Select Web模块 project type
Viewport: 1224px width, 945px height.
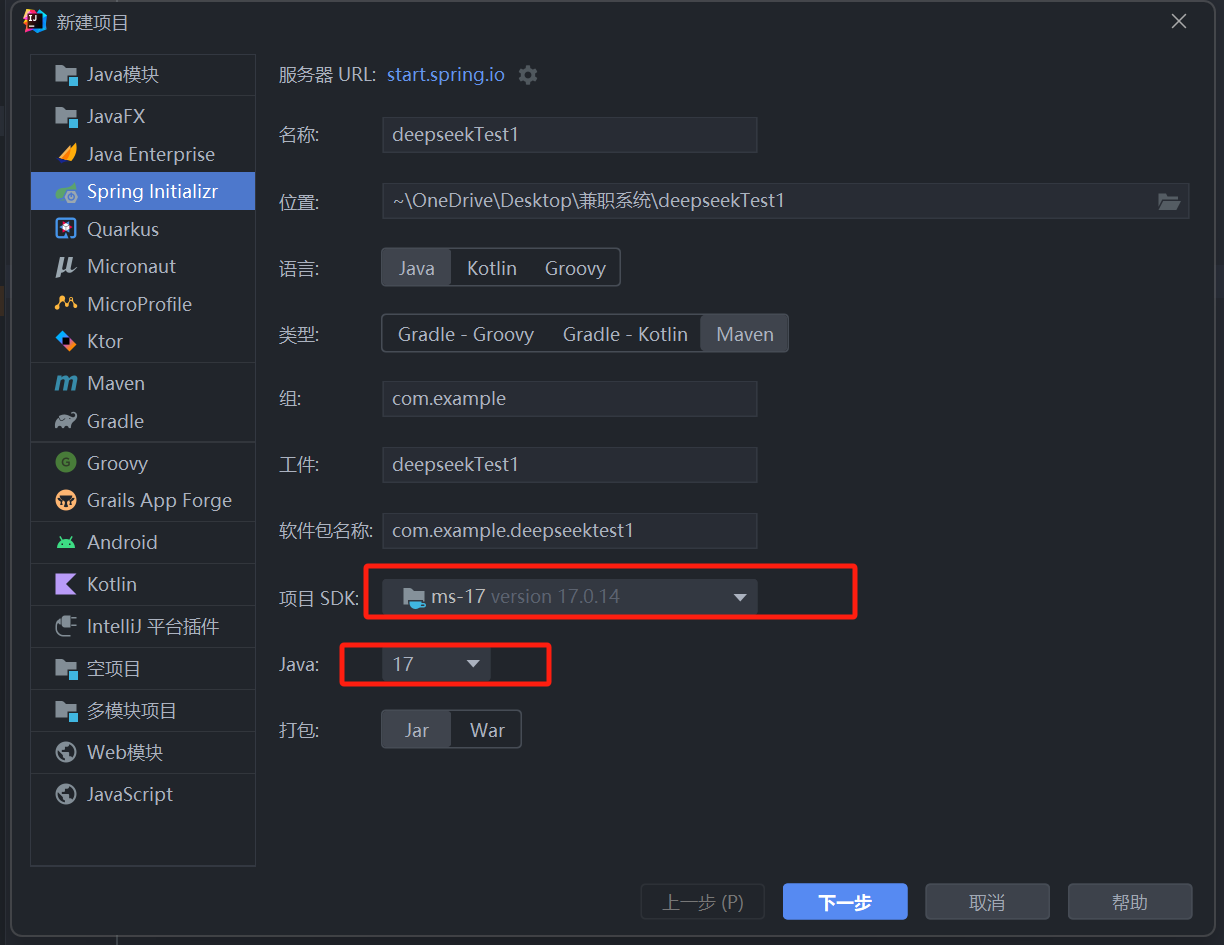point(143,752)
